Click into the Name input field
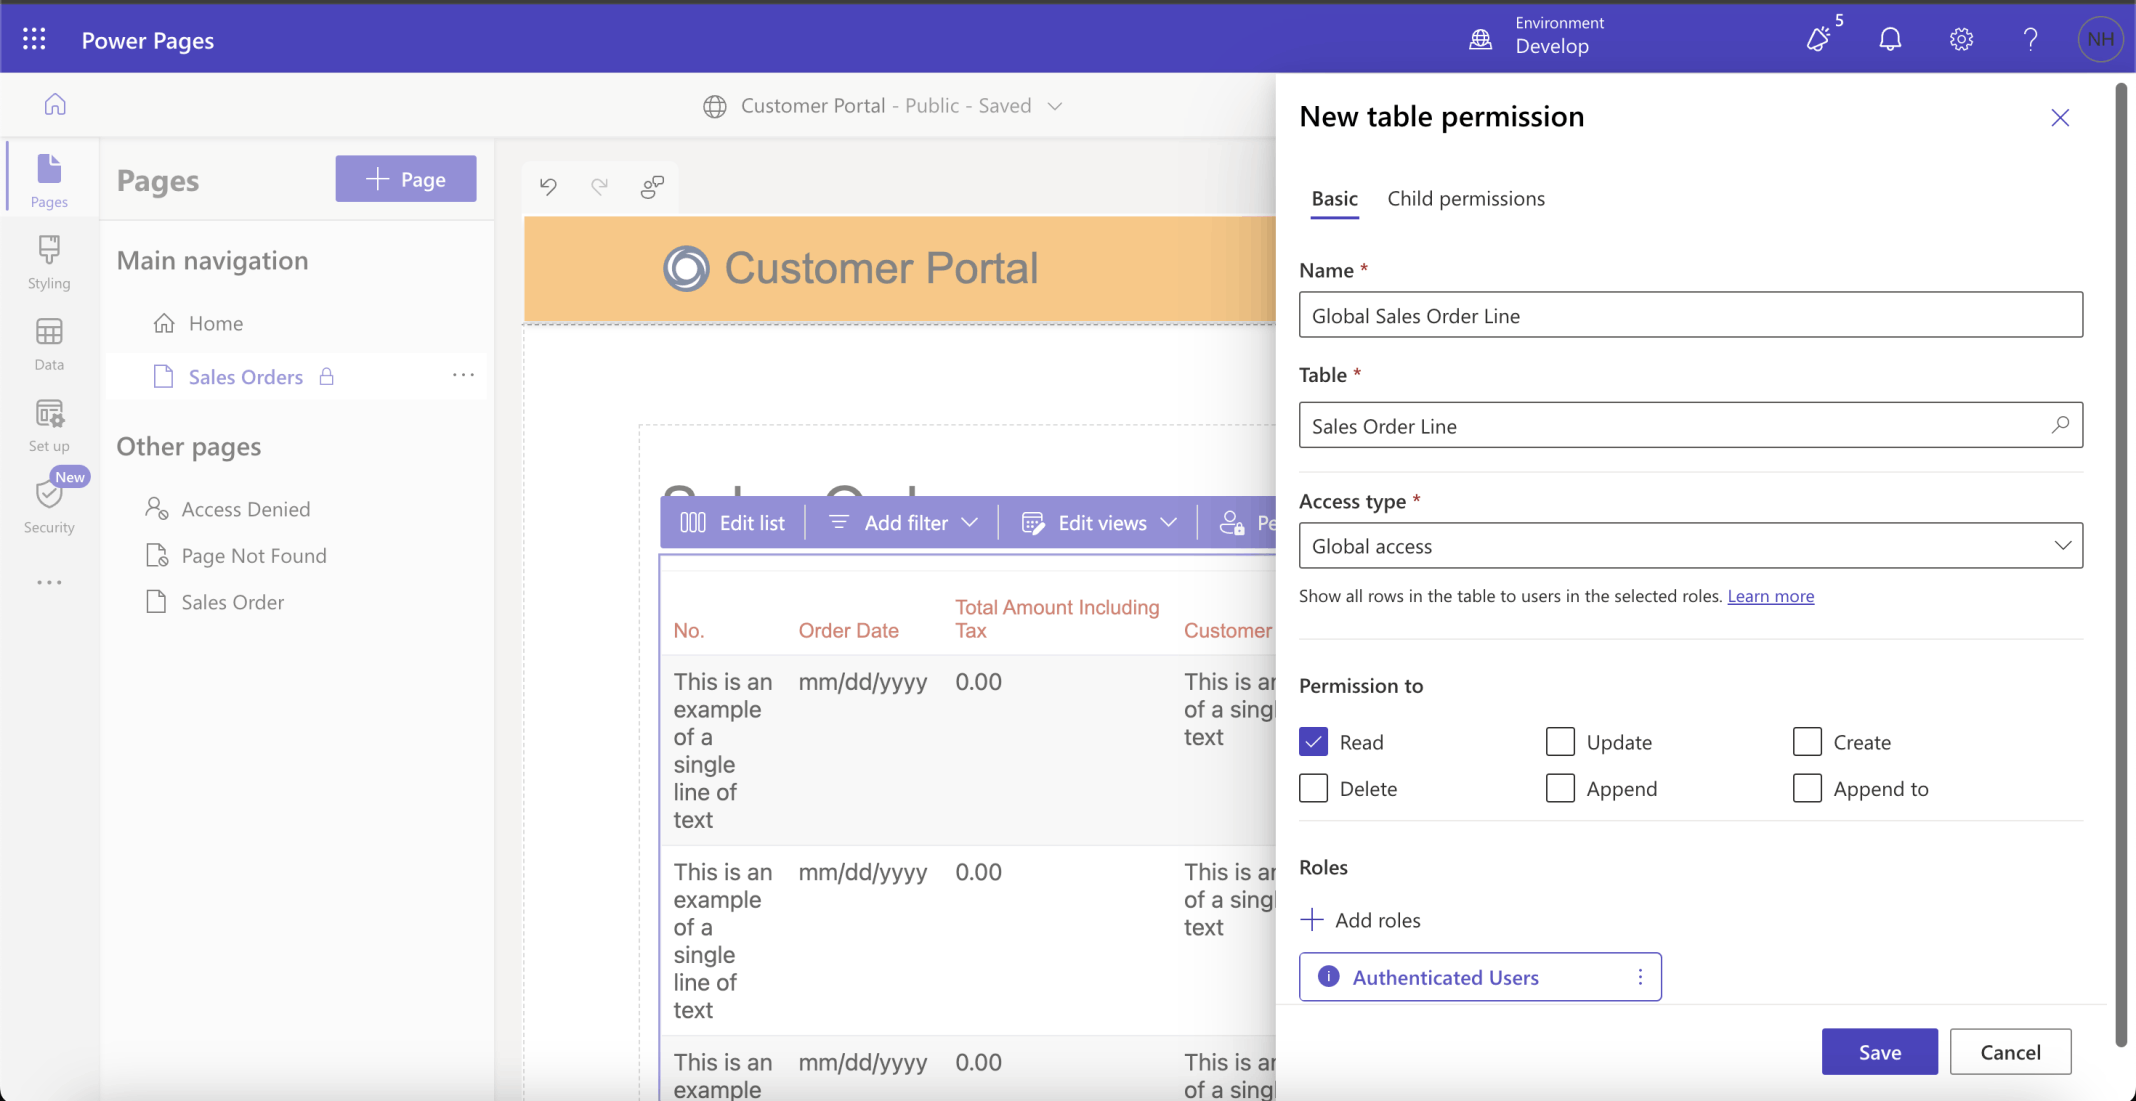Screen dimensions: 2136x1101 (x=1690, y=316)
